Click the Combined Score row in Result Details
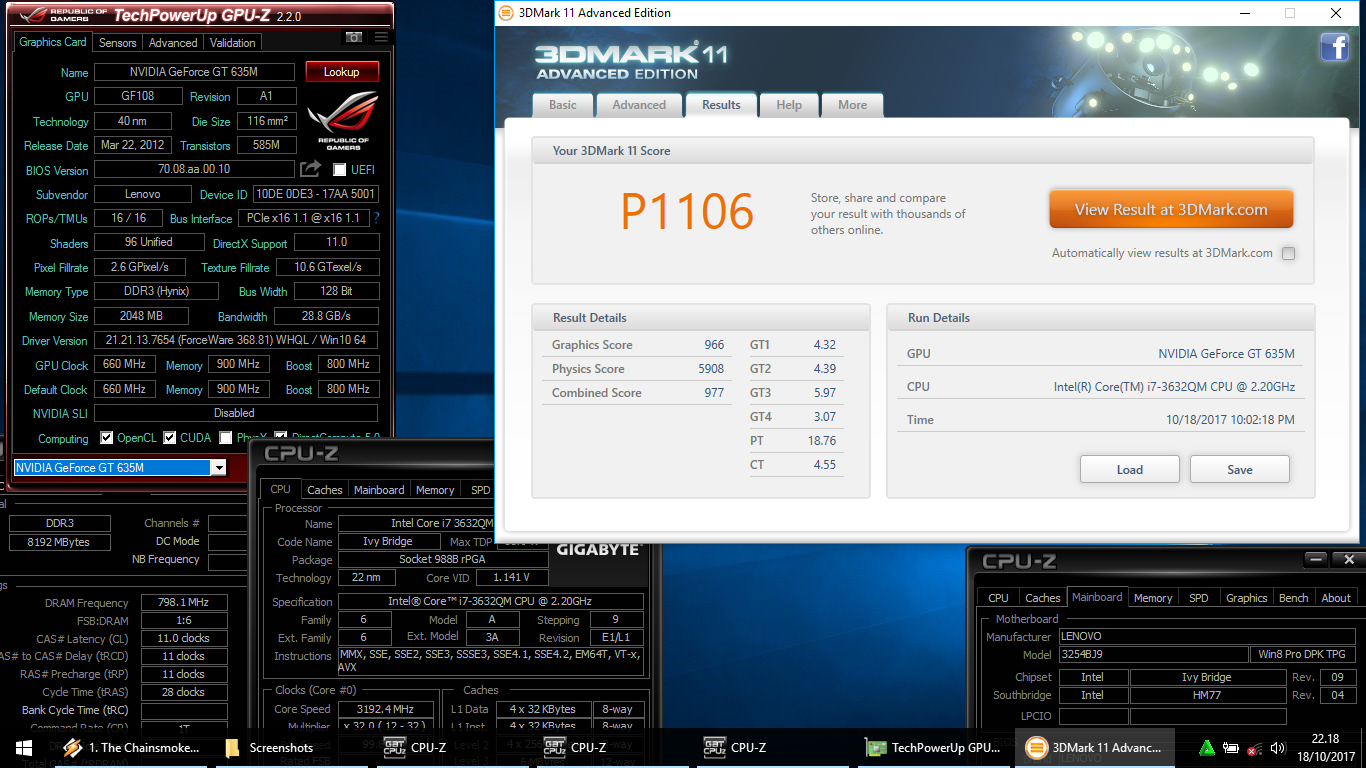 coord(638,393)
